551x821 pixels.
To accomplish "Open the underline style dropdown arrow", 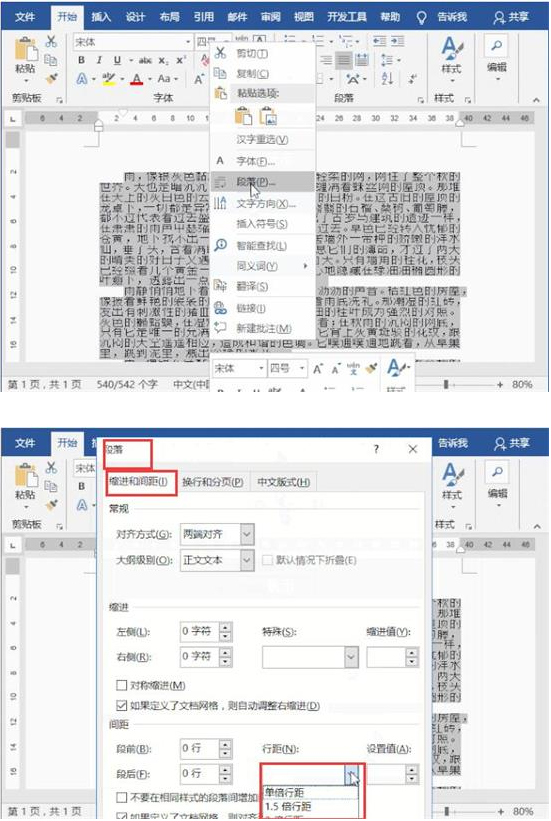I will (130, 61).
